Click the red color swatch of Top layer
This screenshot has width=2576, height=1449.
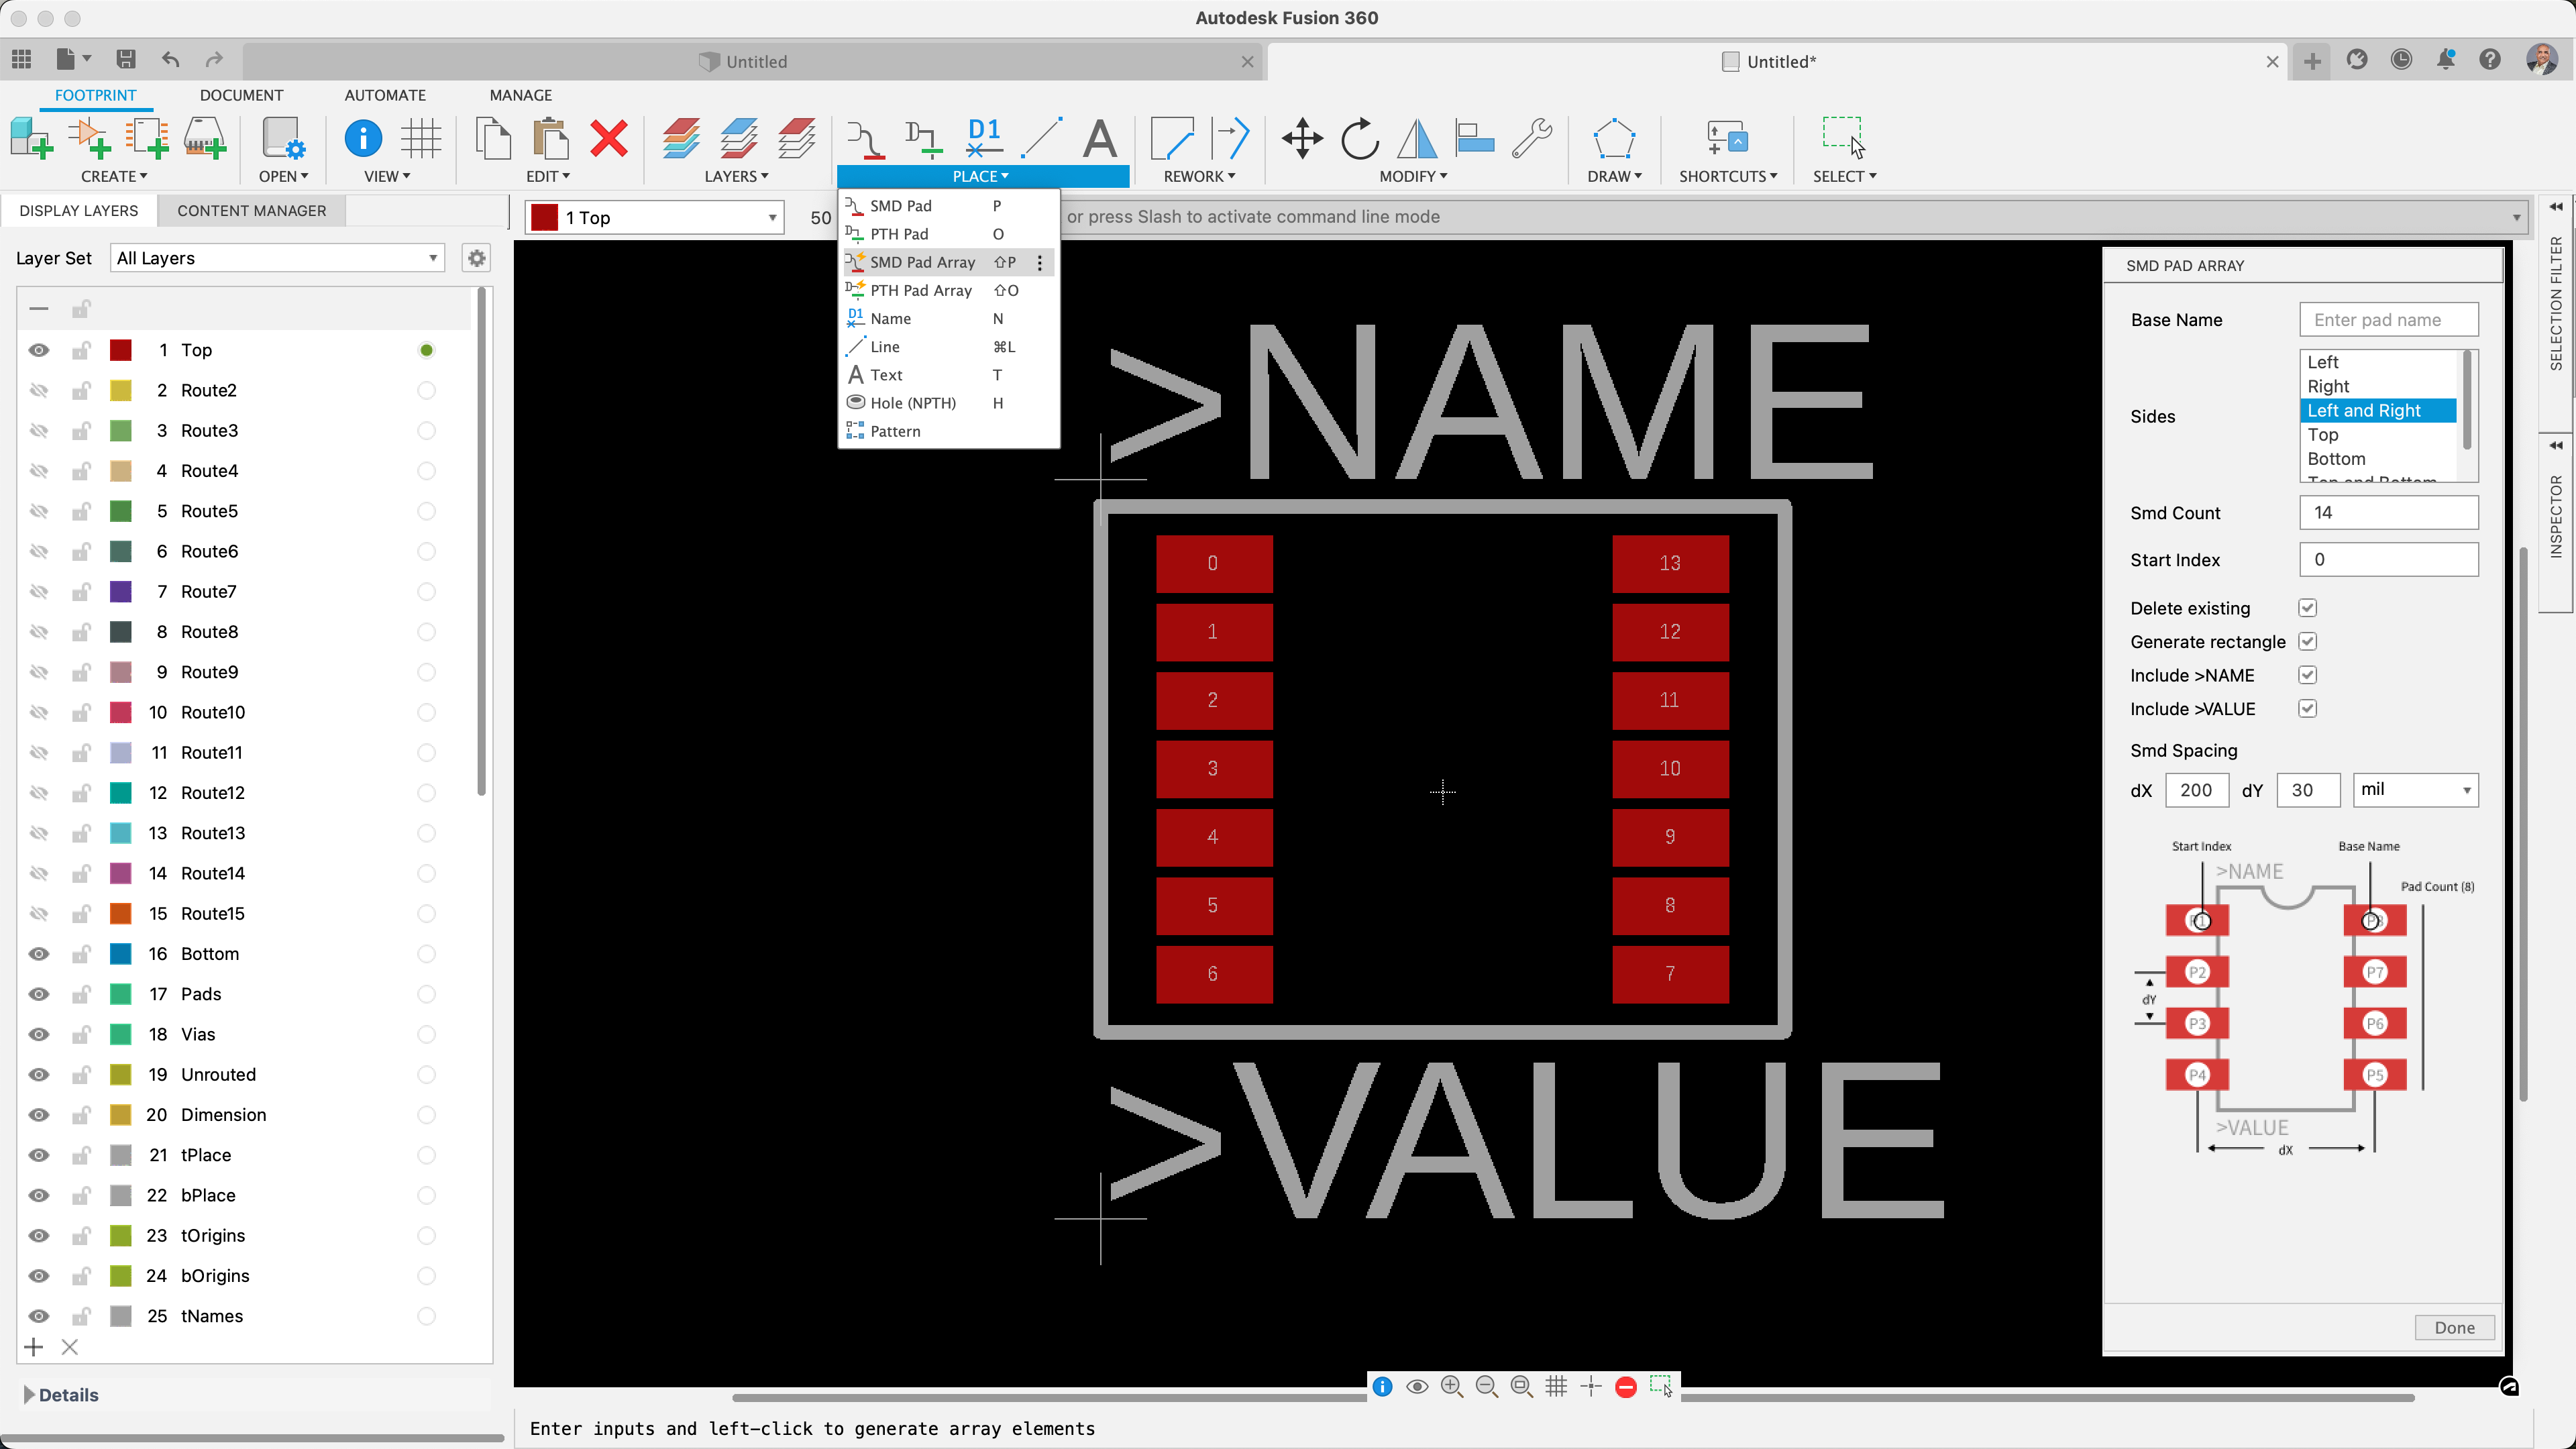click(x=121, y=350)
